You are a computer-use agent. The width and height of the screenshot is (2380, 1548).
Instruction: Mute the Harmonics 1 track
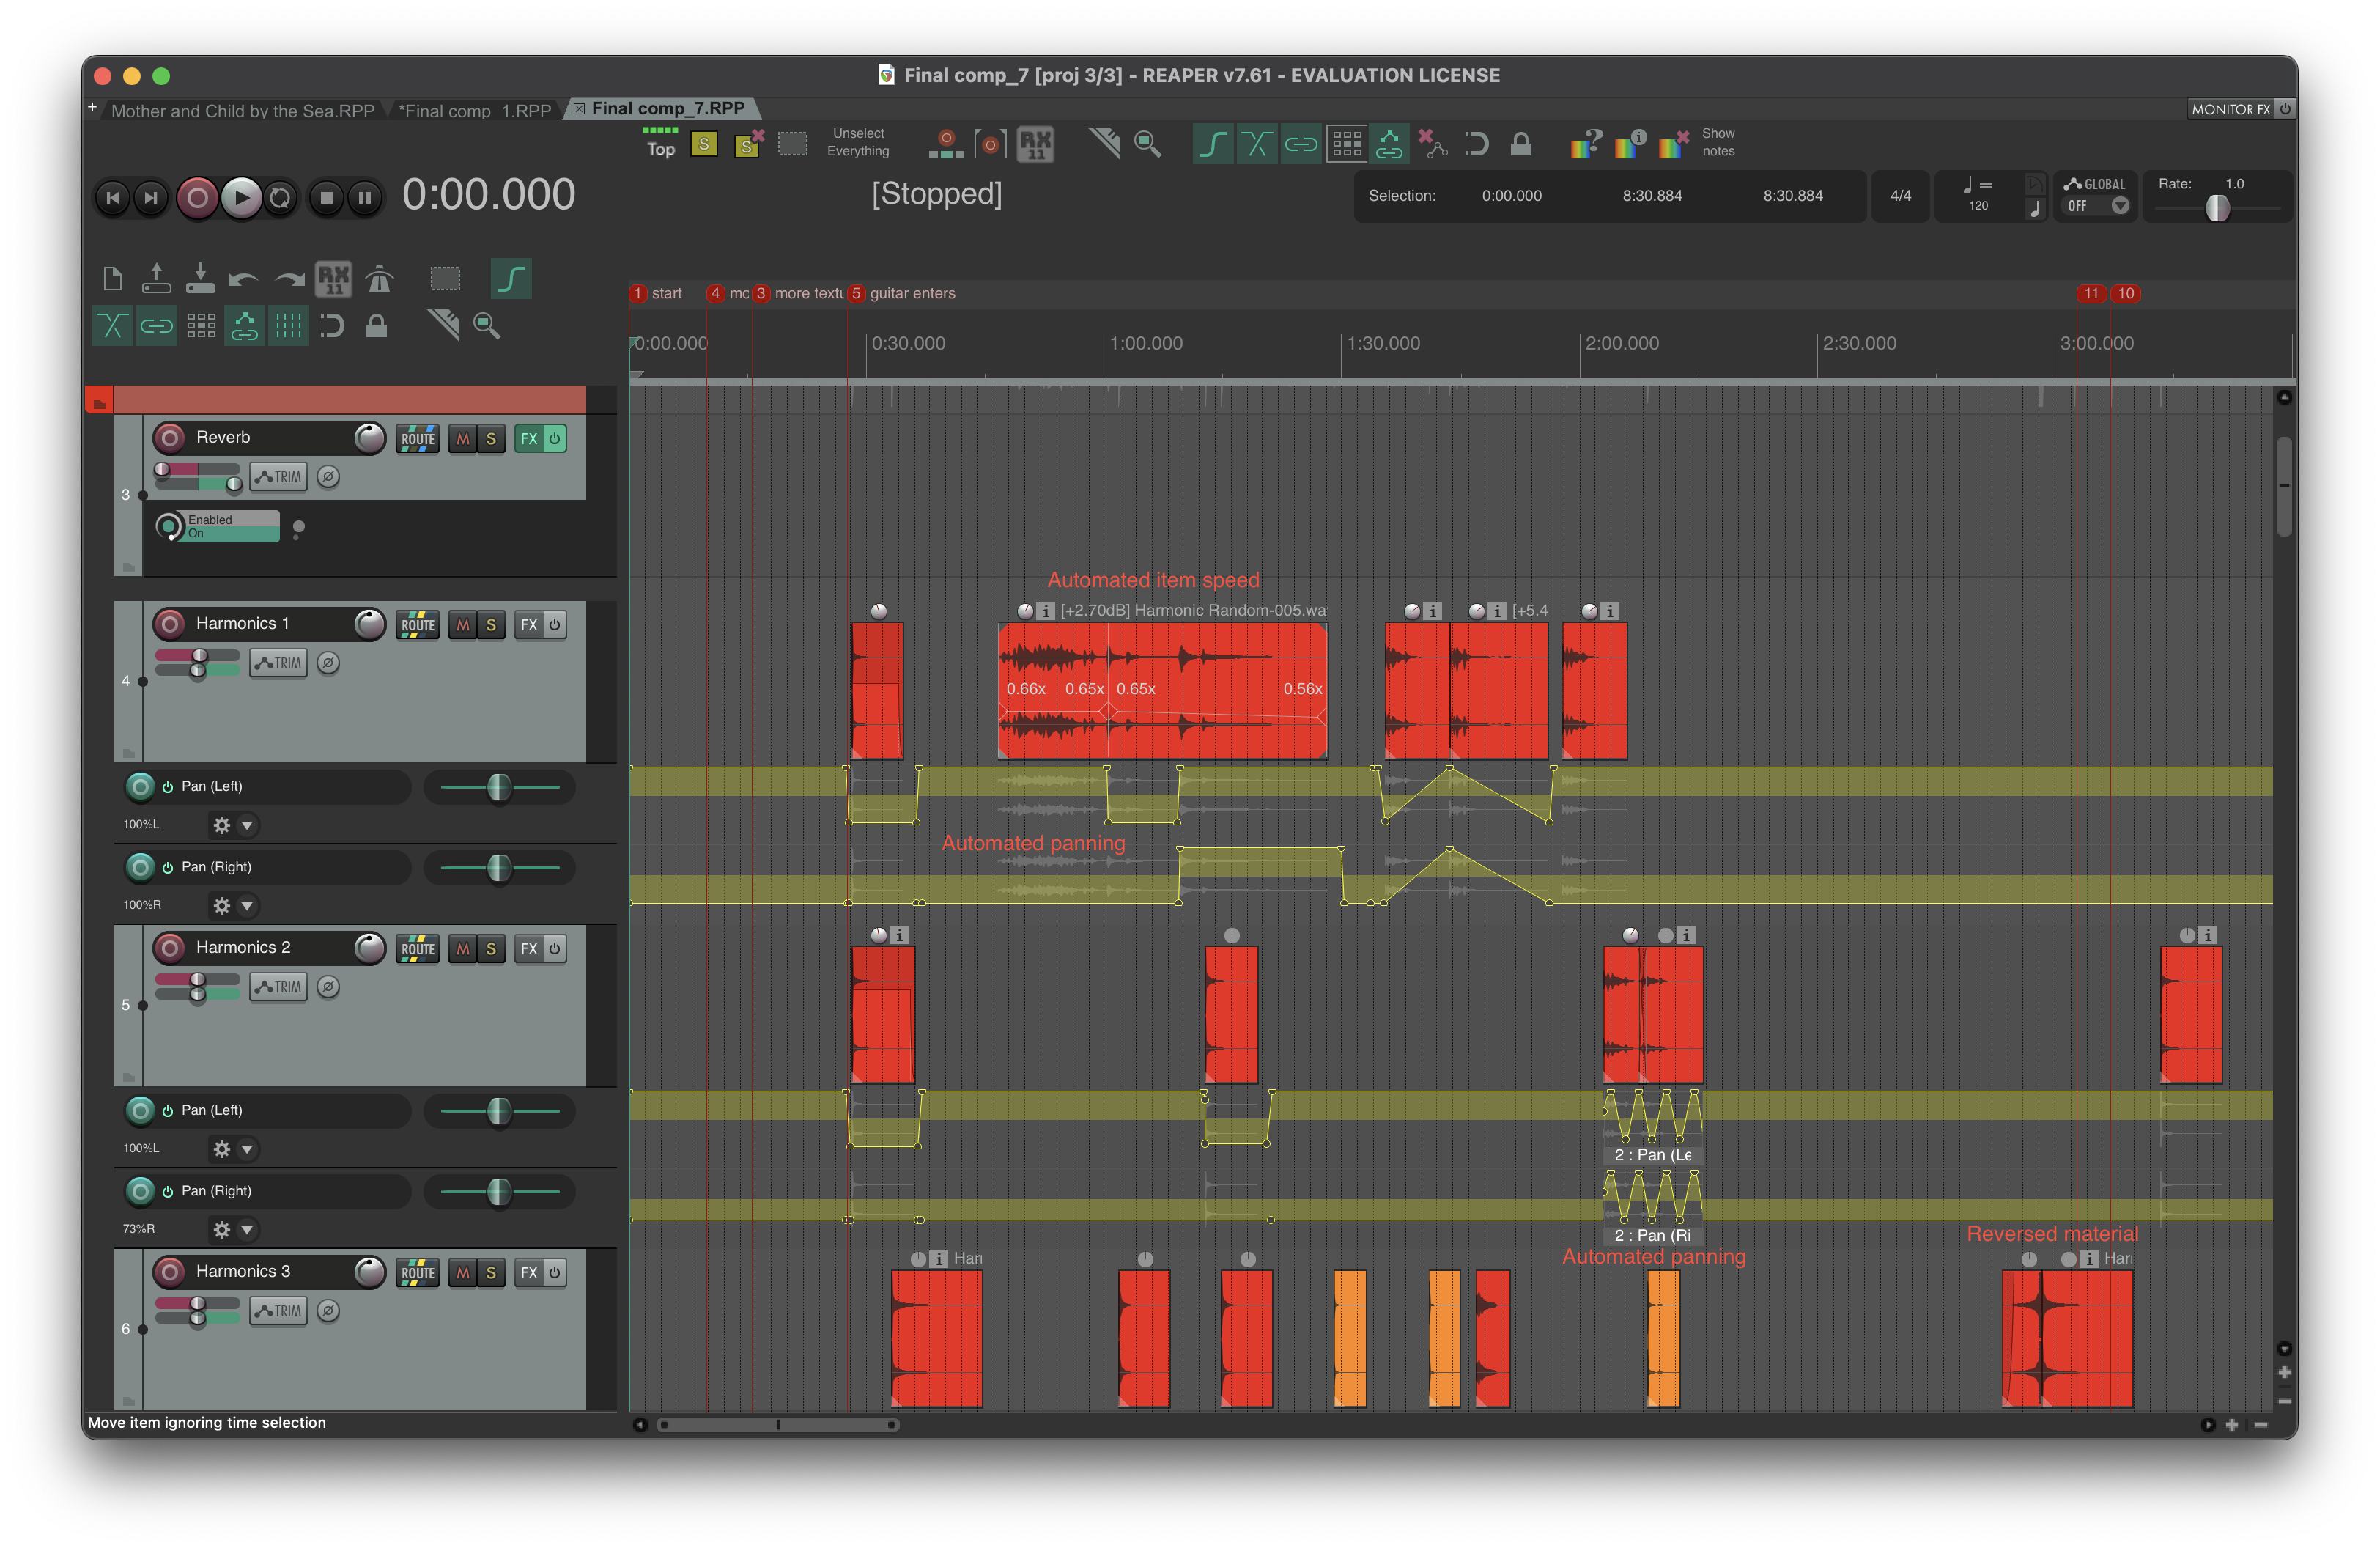[x=462, y=625]
